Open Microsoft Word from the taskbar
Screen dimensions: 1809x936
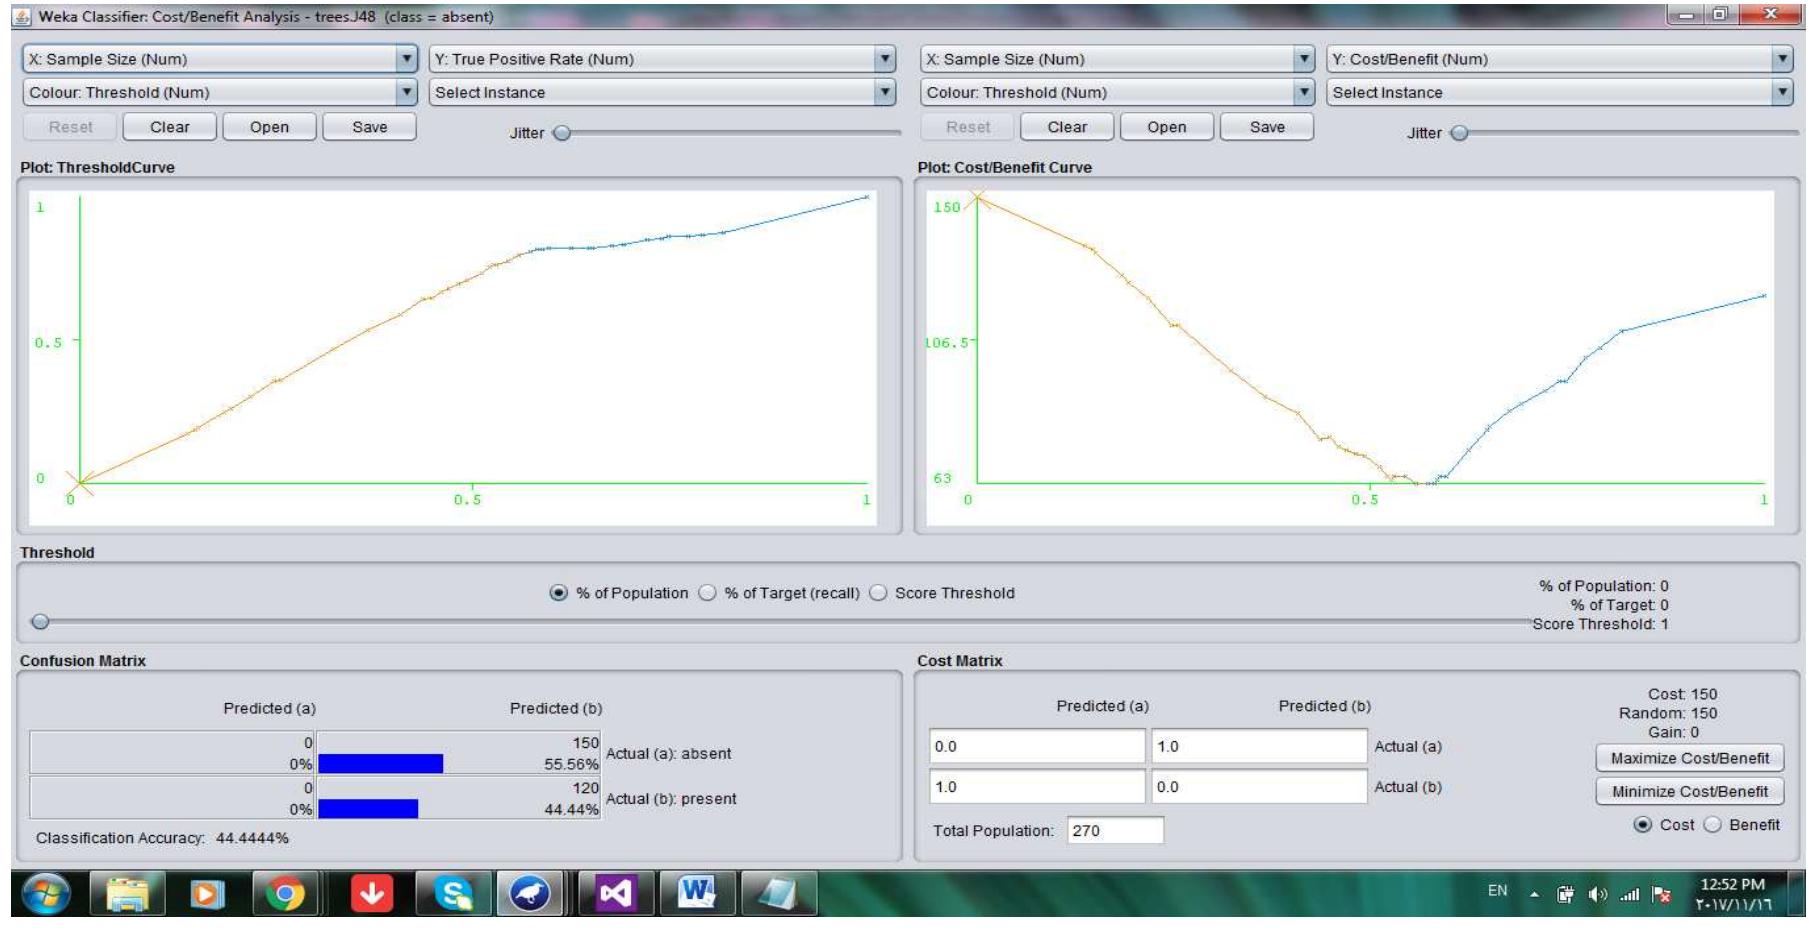point(696,893)
